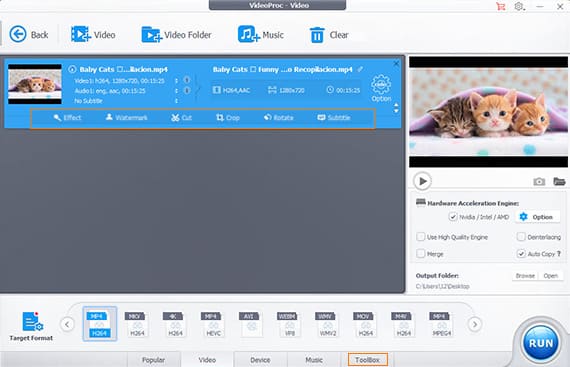Start conversion with RUN button

[x=541, y=343]
